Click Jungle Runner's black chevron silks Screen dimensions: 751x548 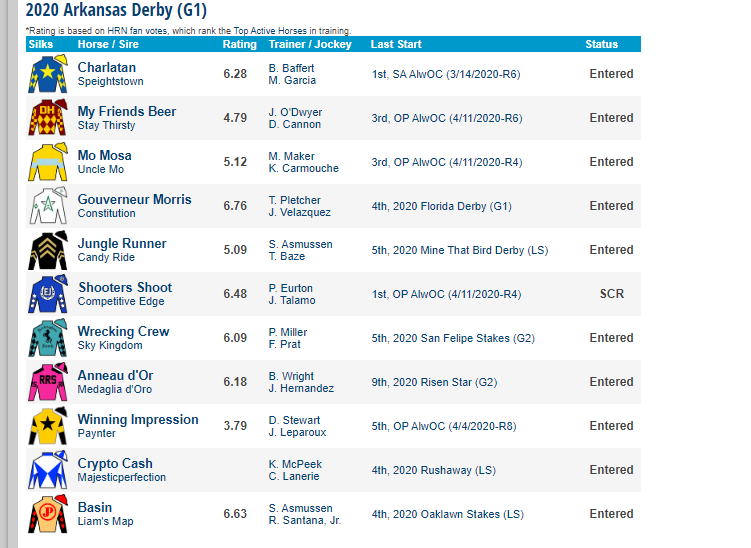[47, 250]
